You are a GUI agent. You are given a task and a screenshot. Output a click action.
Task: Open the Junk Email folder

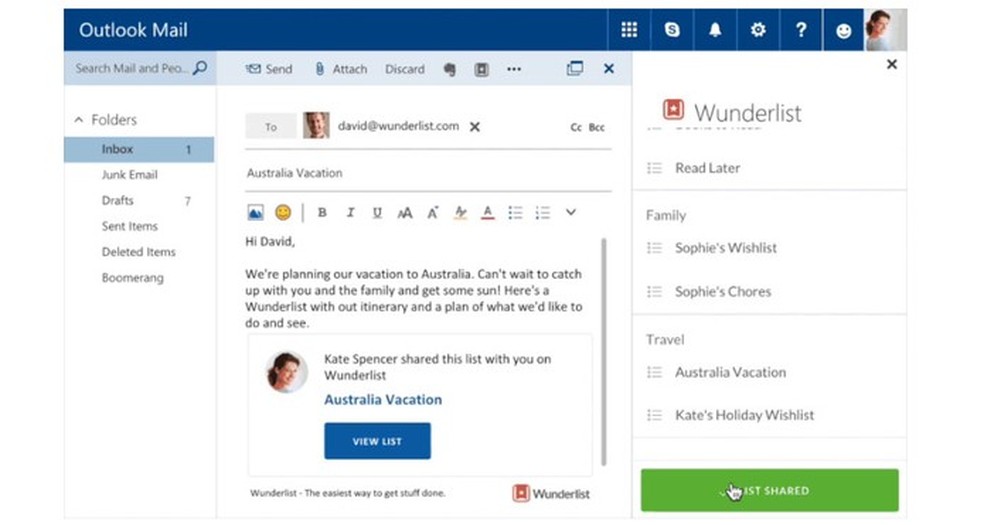click(130, 174)
